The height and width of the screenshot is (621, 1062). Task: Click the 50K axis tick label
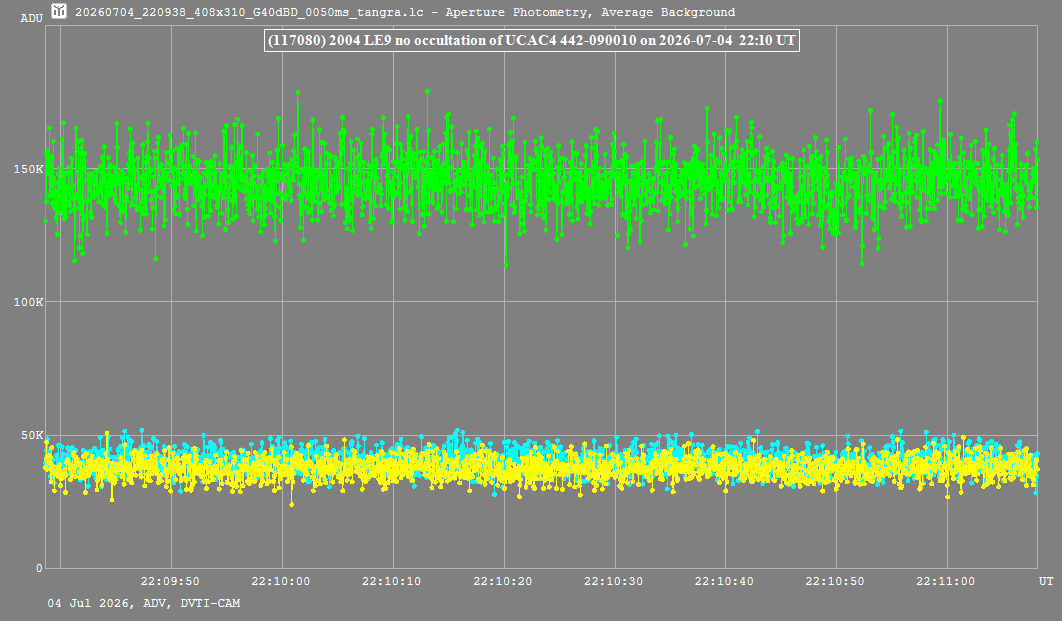click(x=31, y=435)
